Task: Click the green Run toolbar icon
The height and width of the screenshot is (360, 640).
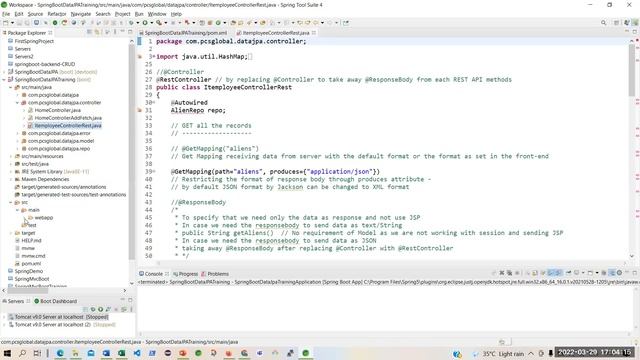Action: point(145,23)
